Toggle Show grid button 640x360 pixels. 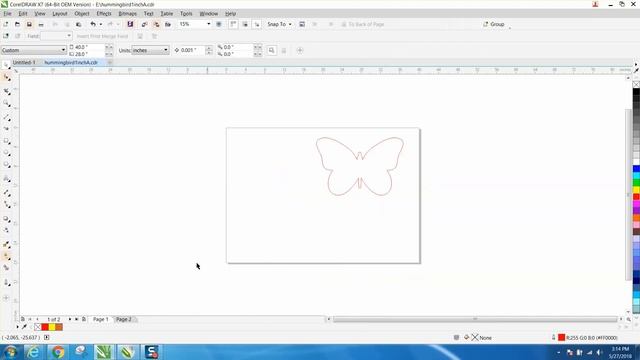tap(245, 24)
